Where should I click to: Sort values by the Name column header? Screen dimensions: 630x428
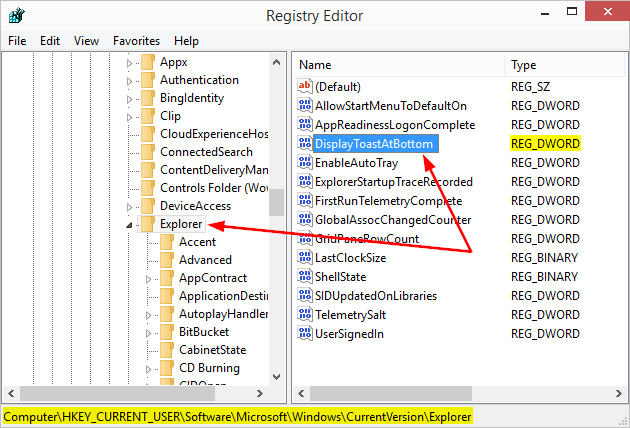(x=400, y=64)
